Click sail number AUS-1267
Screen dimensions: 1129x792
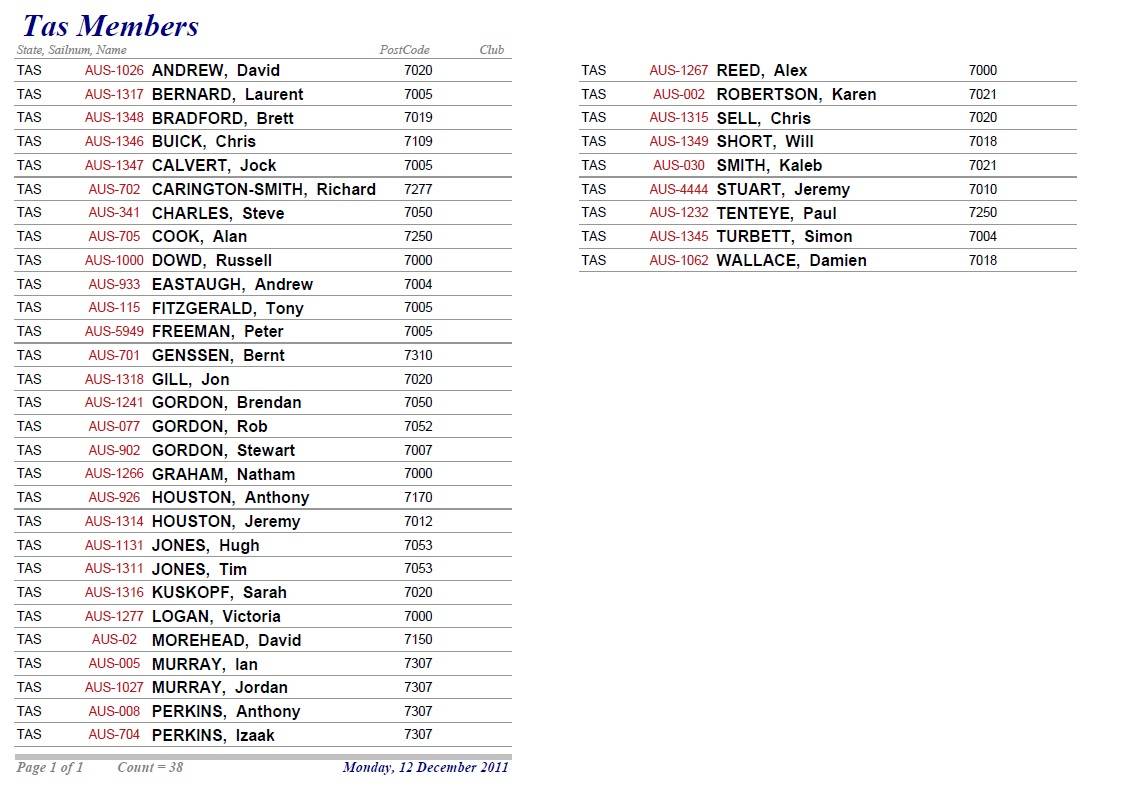[678, 71]
